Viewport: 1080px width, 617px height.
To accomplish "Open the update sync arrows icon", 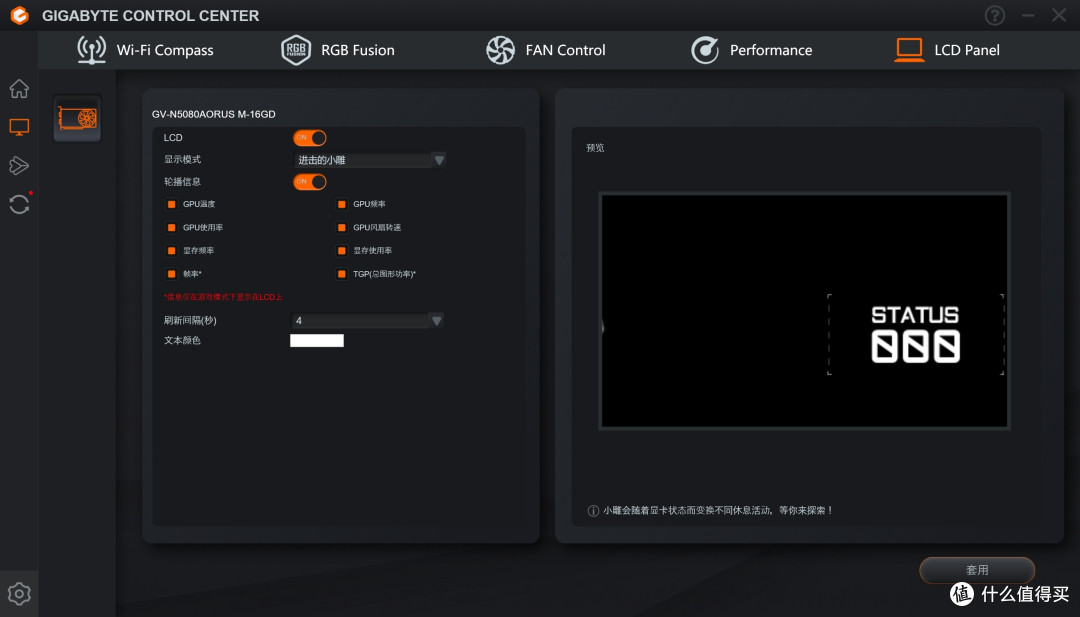I will [x=19, y=204].
